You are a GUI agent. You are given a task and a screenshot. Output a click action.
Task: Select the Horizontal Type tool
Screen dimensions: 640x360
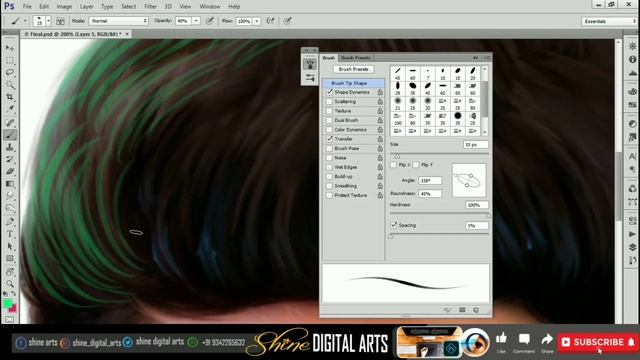10,234
